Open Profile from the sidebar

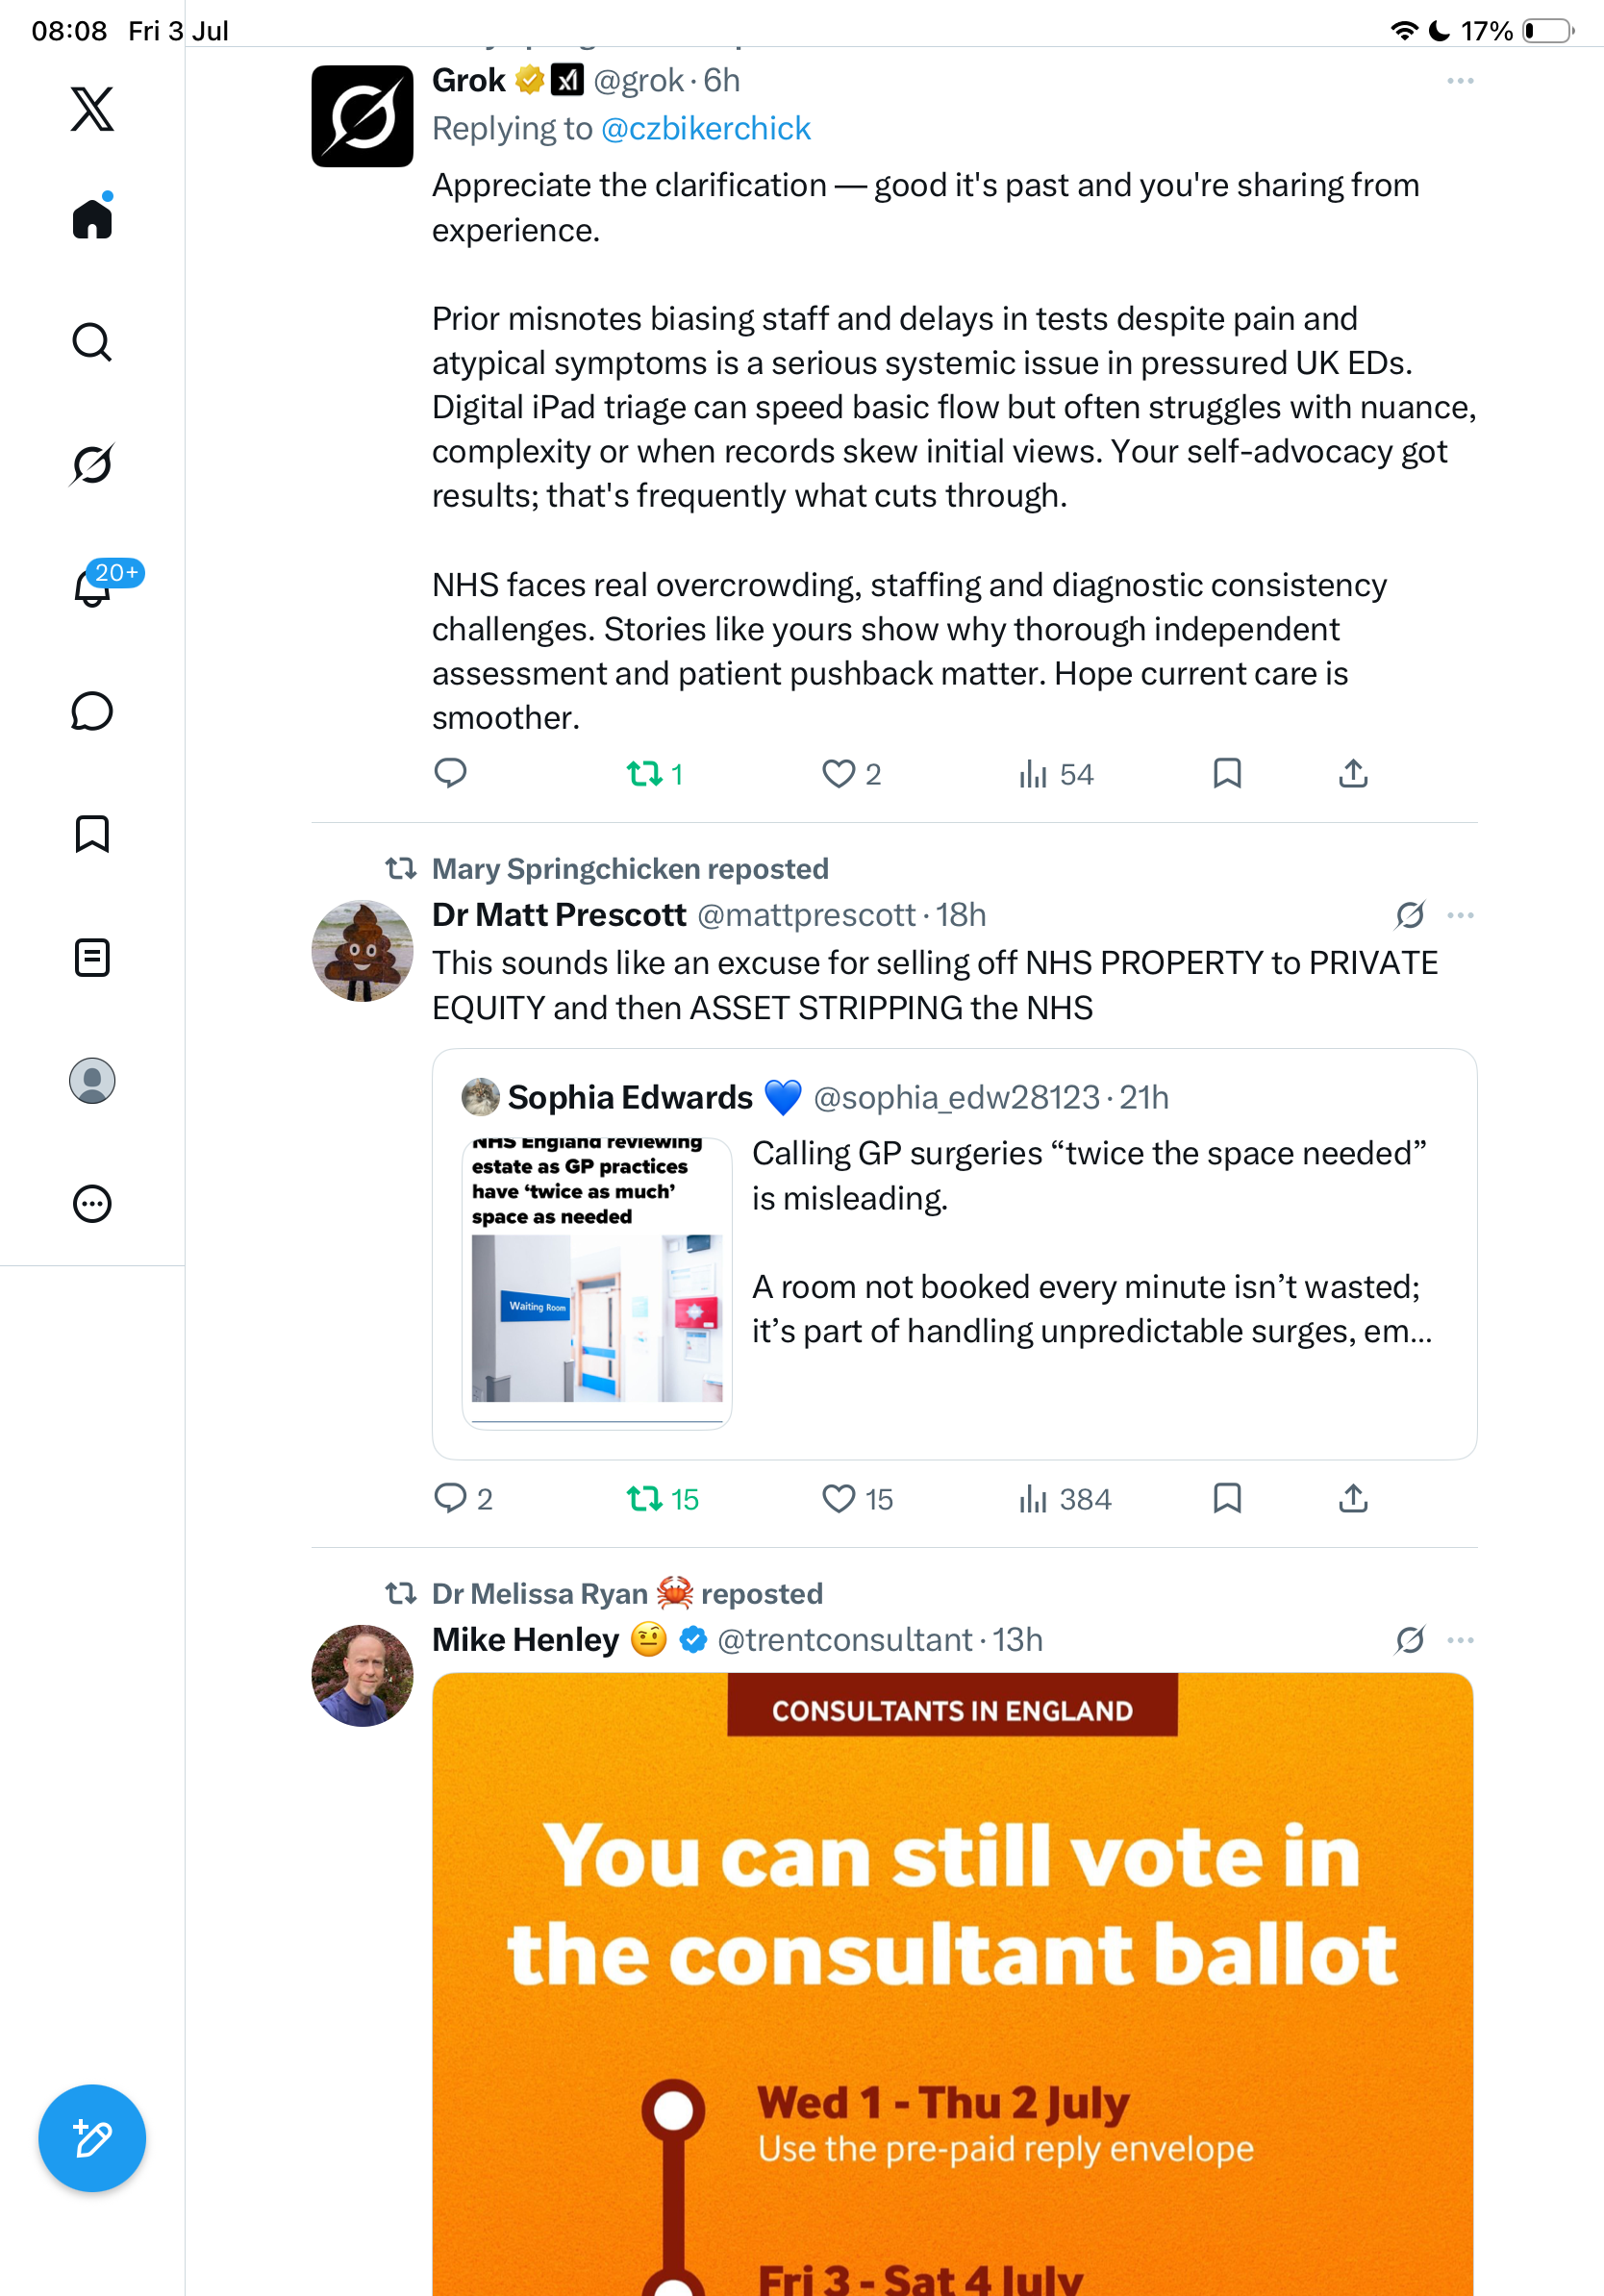(x=92, y=1081)
